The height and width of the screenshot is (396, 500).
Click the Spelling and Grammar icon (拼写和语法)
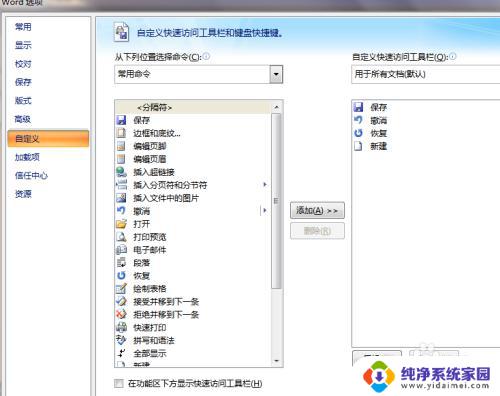(x=121, y=340)
